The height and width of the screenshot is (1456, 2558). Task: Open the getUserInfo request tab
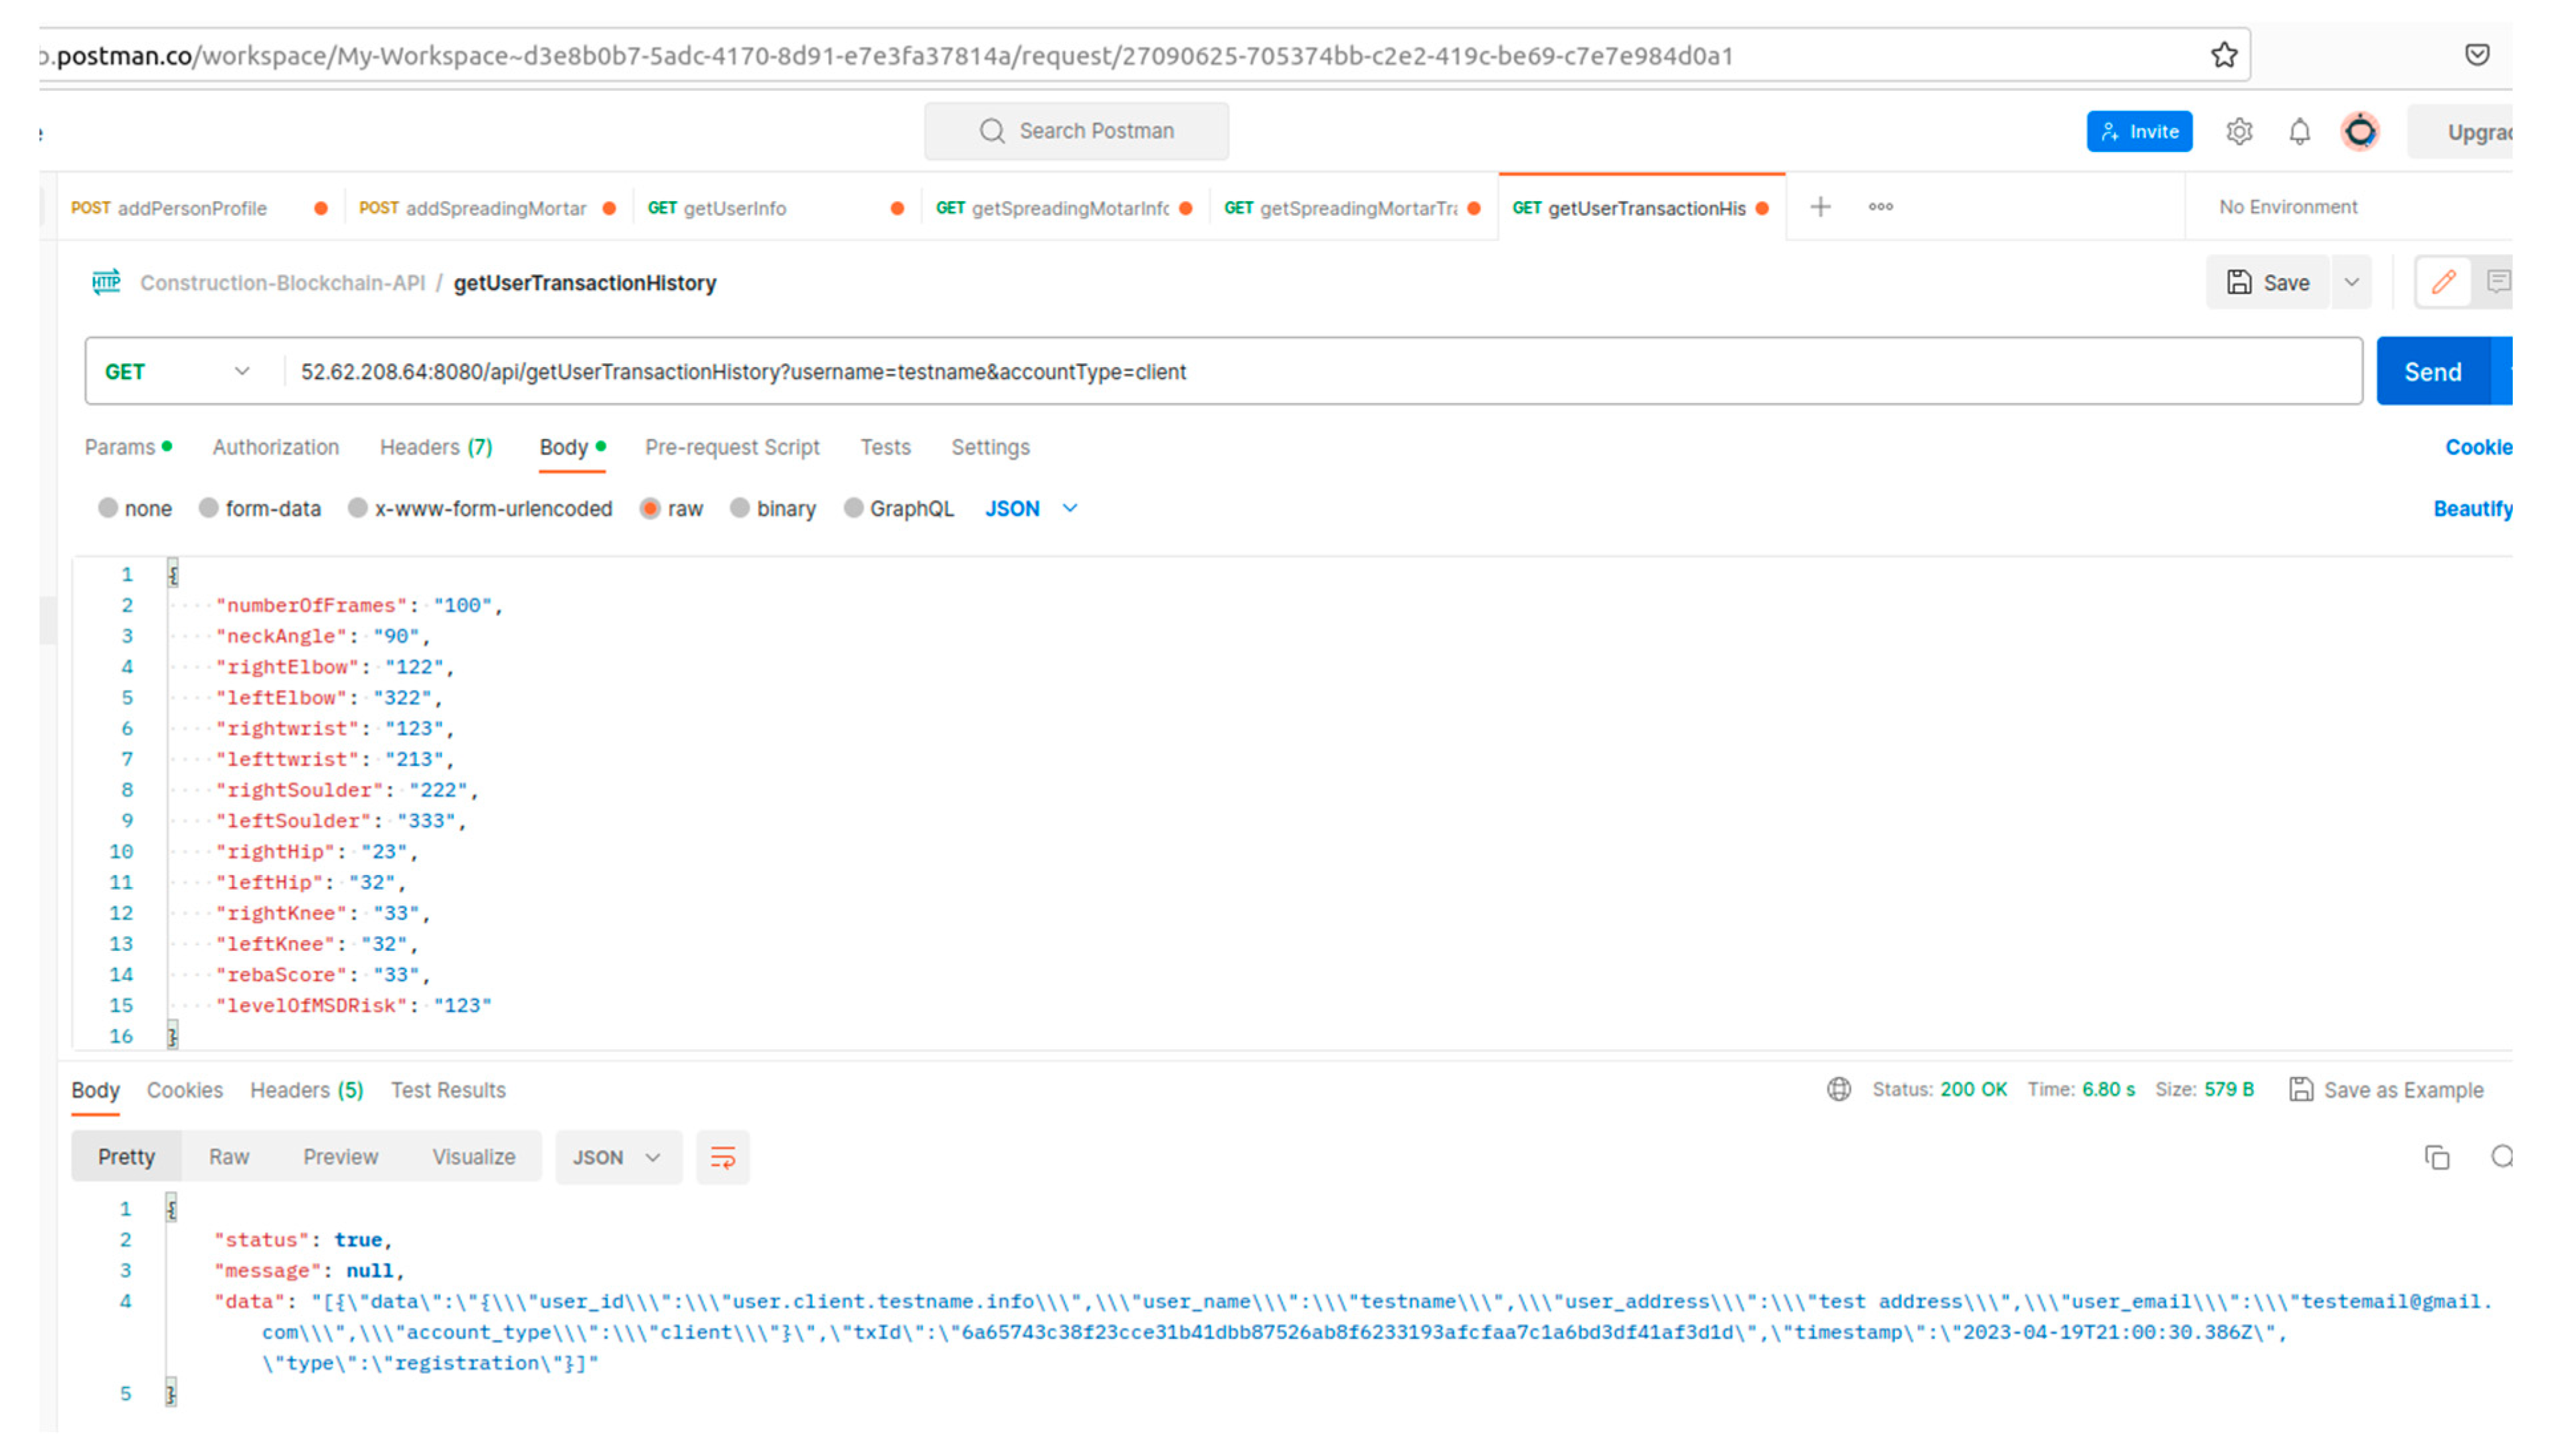pos(735,208)
